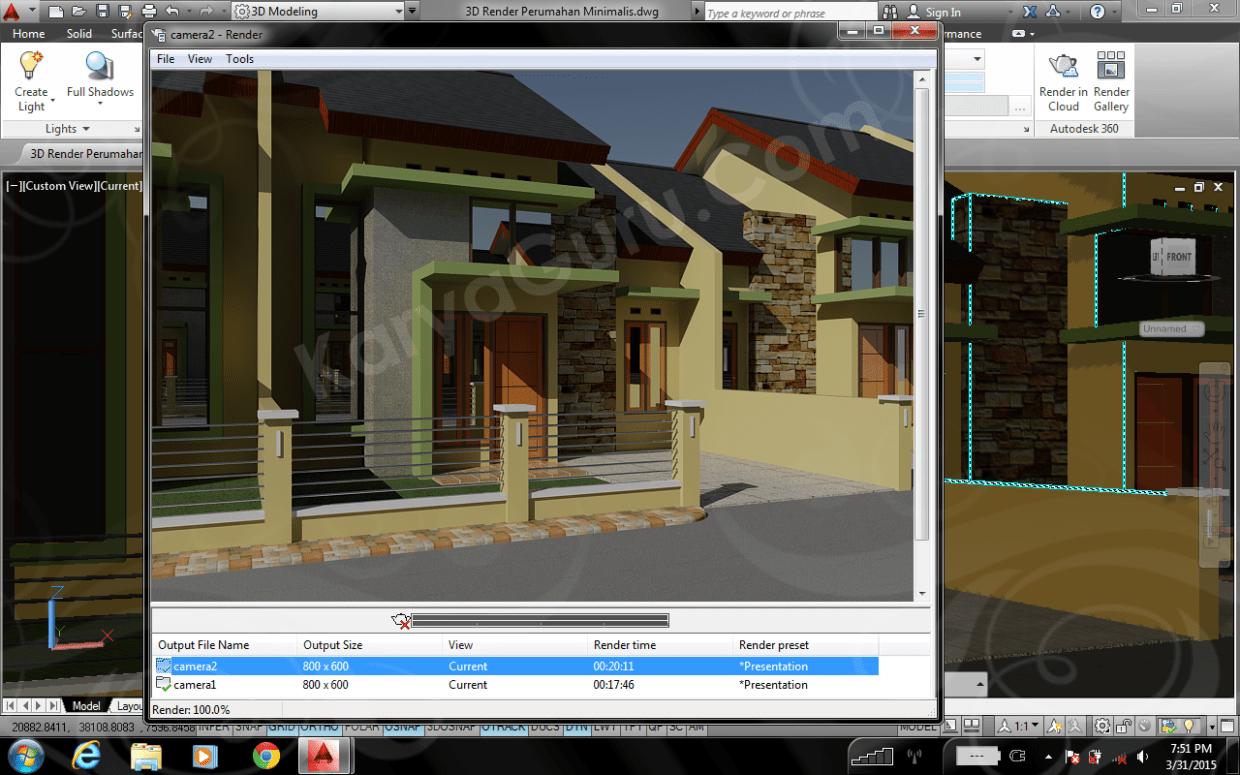Viewport: 1240px width, 775px height.
Task: Toggle ORTHO mode in status bar
Action: click(x=319, y=727)
